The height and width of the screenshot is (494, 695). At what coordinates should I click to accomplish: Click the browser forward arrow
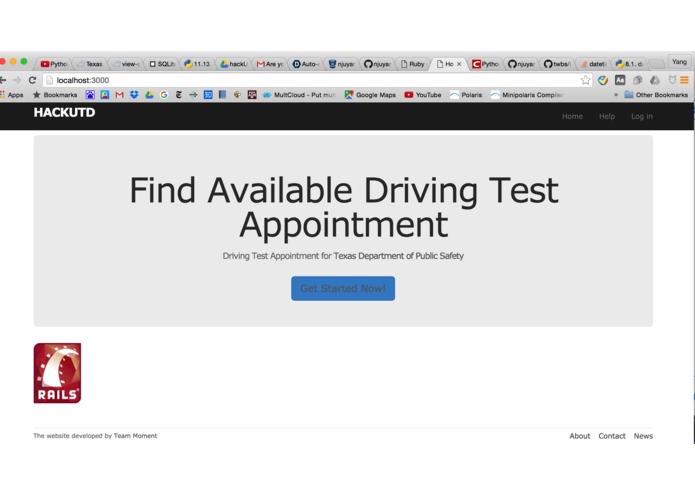[17, 80]
